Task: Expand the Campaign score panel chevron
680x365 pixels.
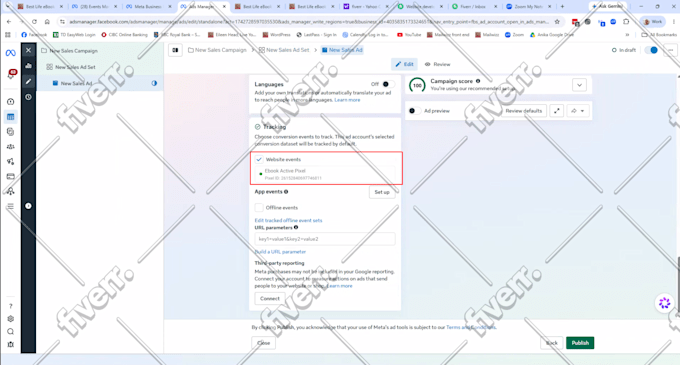Action: (579, 85)
